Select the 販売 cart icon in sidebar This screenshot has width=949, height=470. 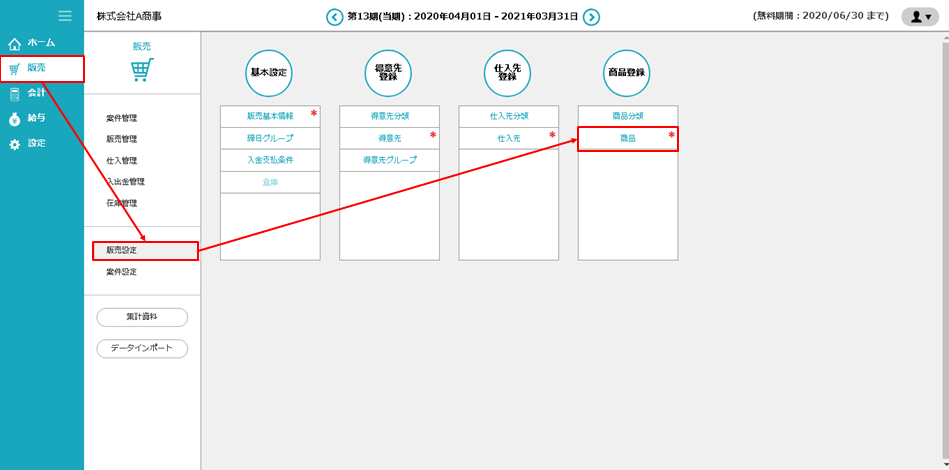[x=15, y=69]
